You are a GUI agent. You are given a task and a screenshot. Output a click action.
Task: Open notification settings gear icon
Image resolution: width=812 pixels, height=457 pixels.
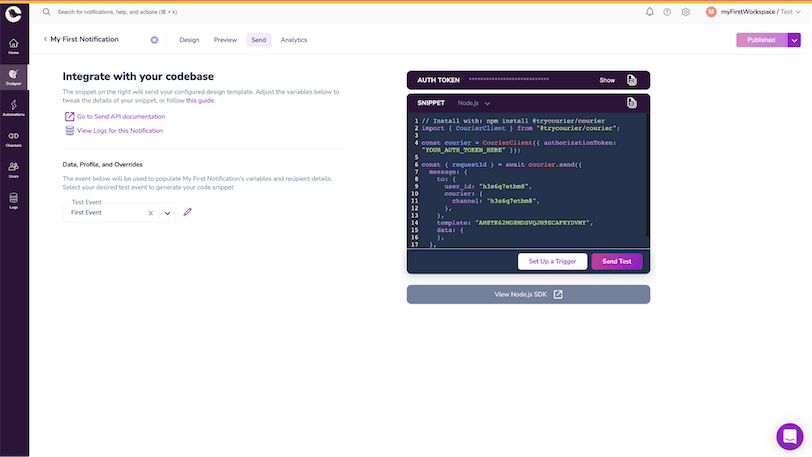[154, 40]
